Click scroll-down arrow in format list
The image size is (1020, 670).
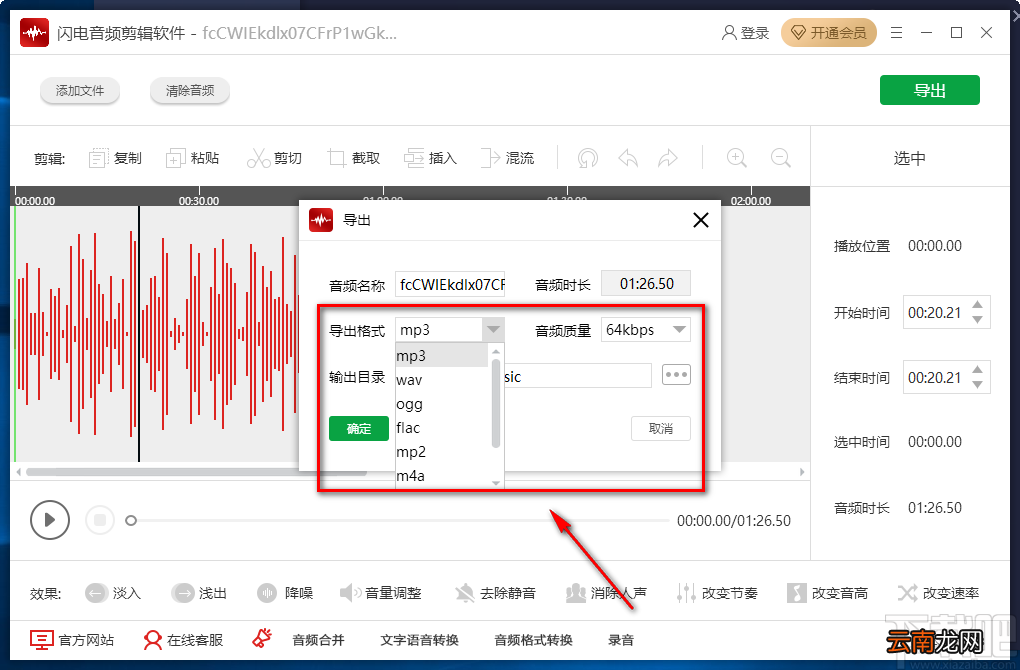point(496,483)
